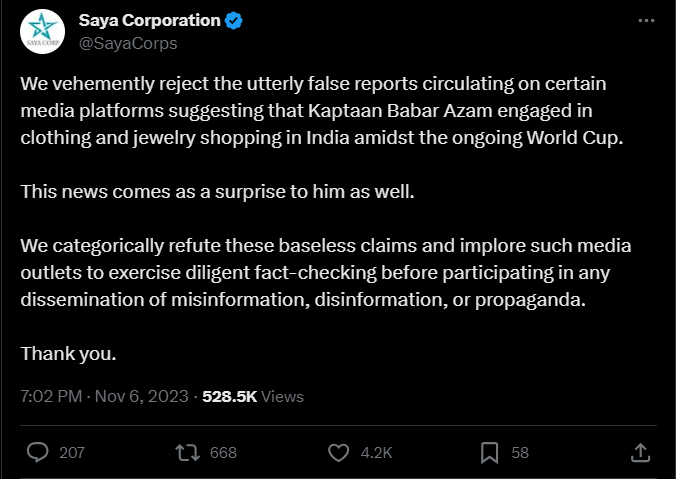Click the 58 bookmarks count
Image resolution: width=676 pixels, height=479 pixels.
pyautogui.click(x=520, y=453)
